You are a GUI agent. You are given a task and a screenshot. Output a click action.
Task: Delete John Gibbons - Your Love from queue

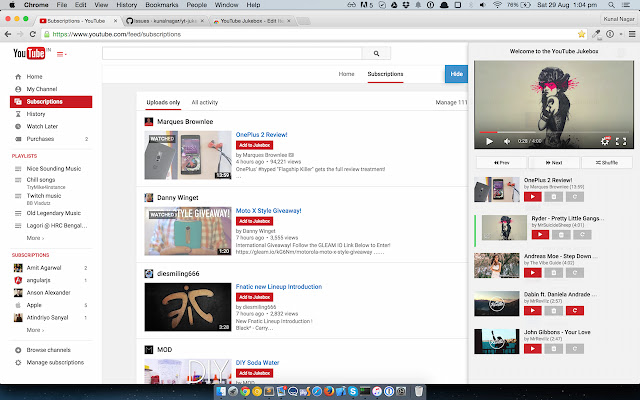point(553,349)
